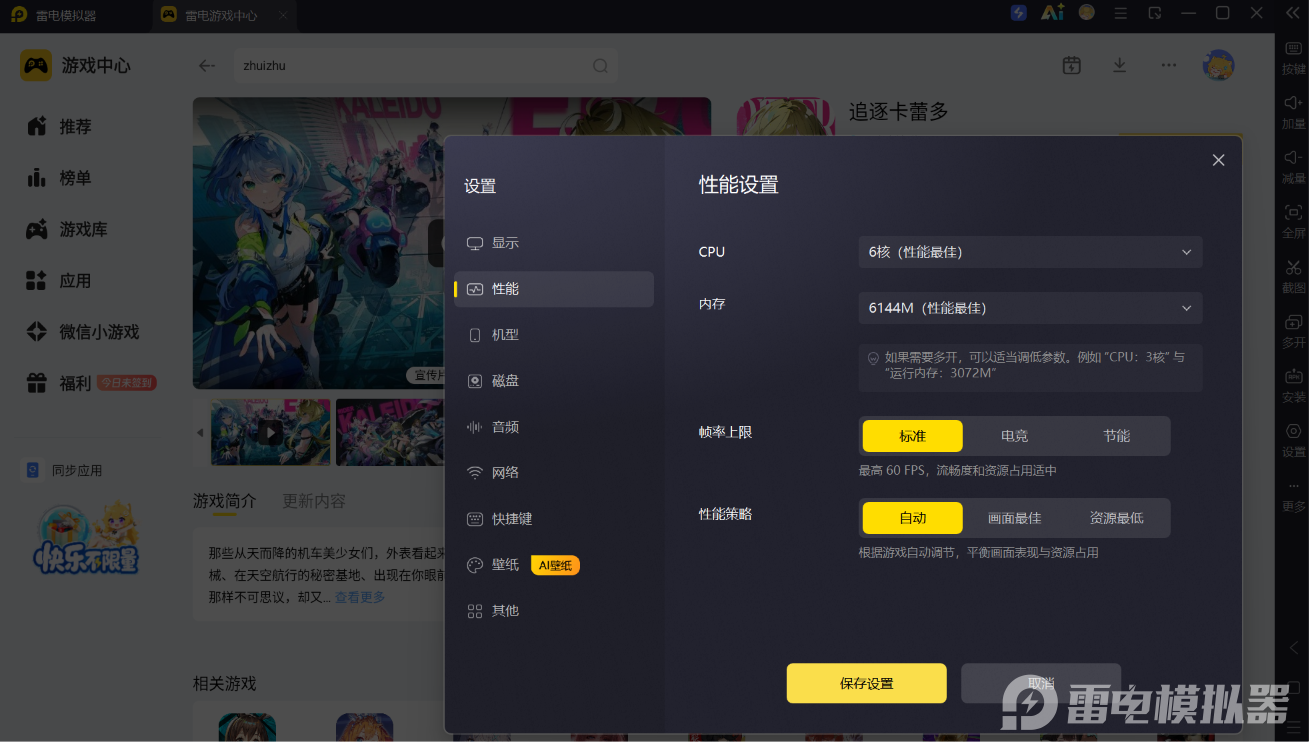
Task: Open 福利 benefits in the sidebar
Action: pyautogui.click(x=60, y=383)
